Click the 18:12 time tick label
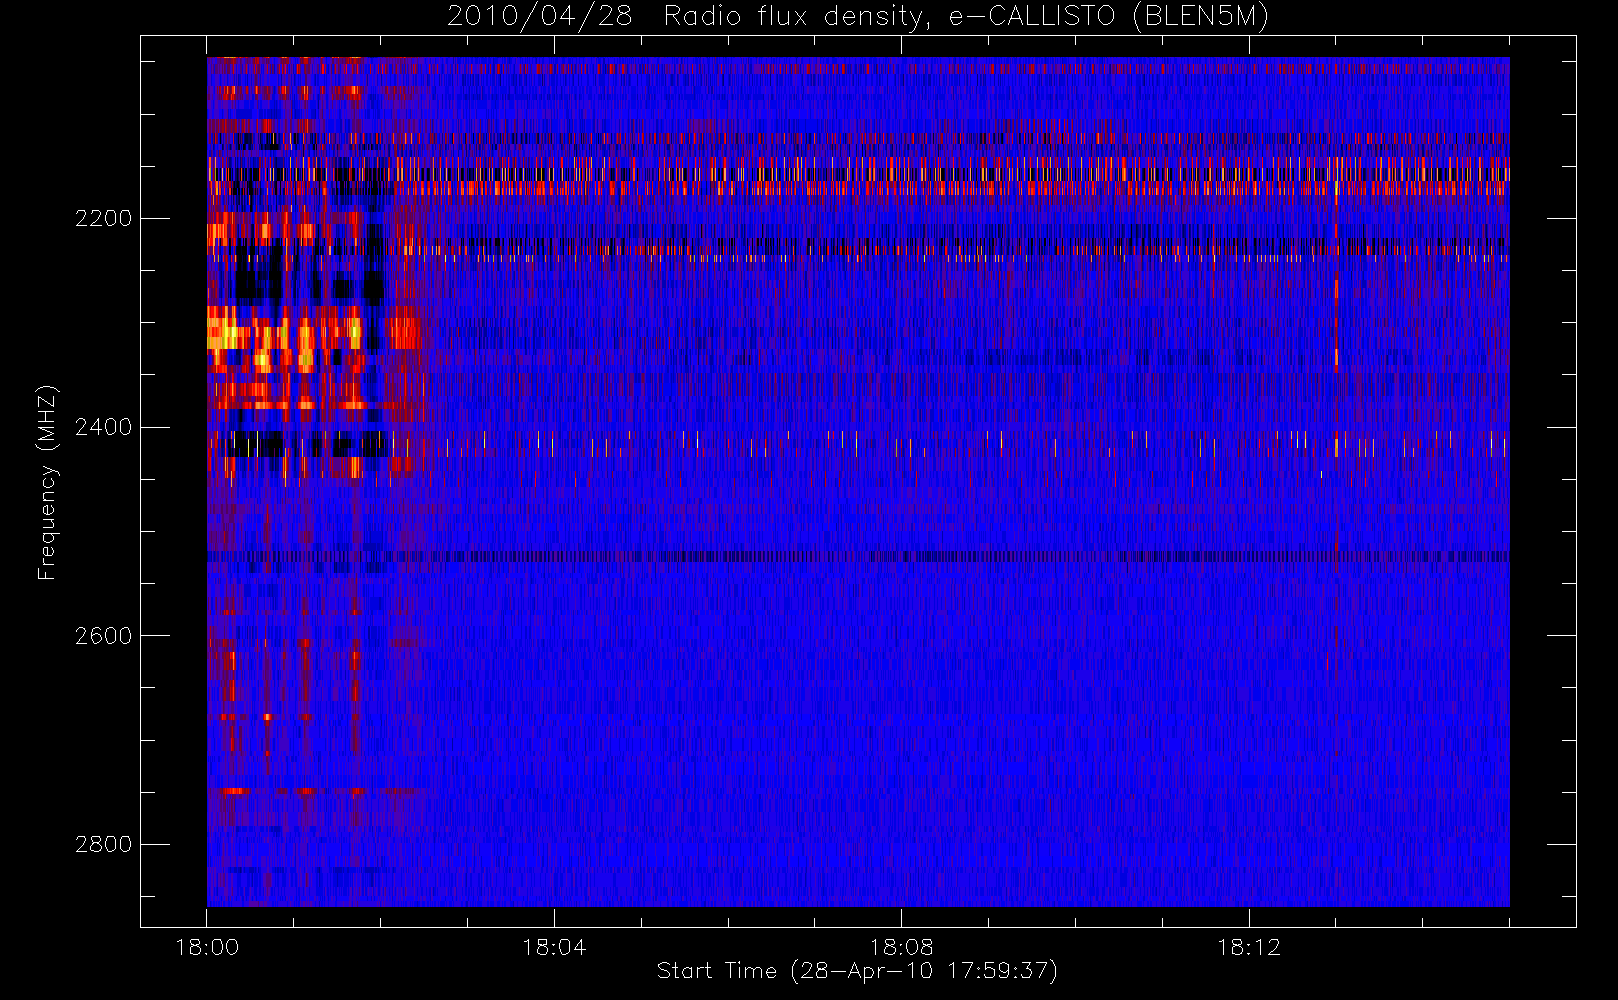 tap(1248, 947)
